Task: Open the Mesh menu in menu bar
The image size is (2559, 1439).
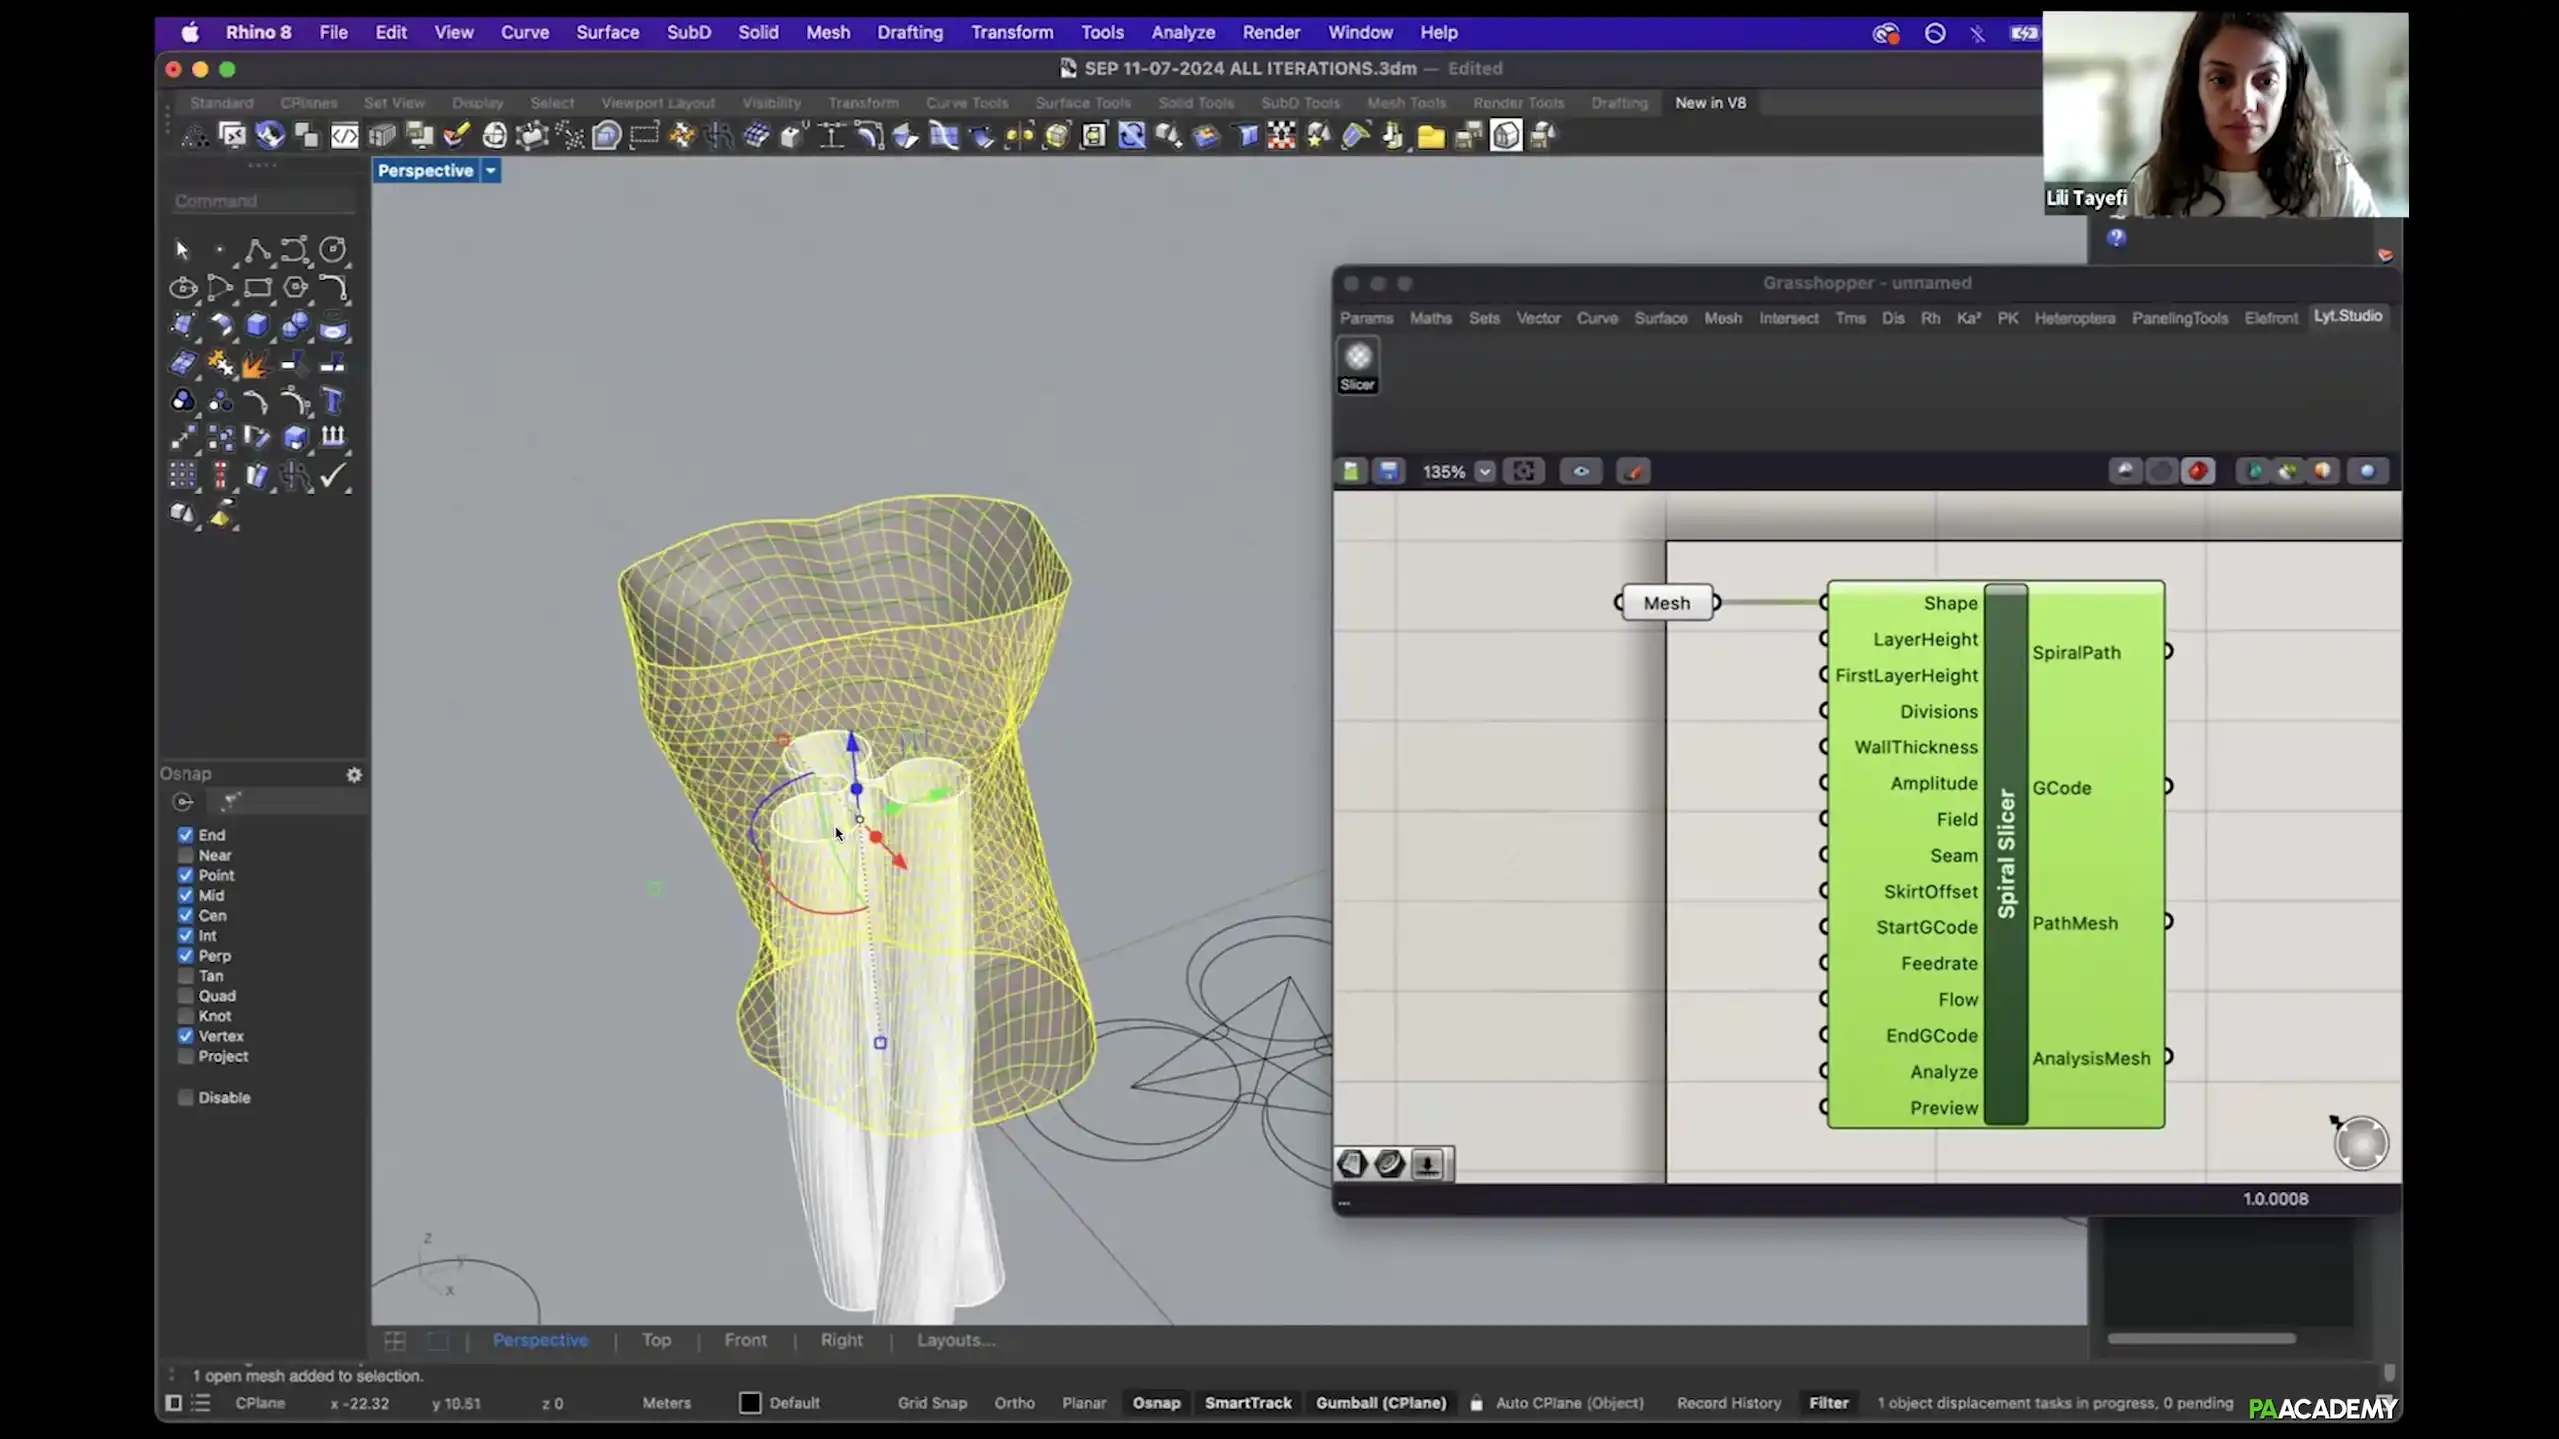Action: point(827,32)
